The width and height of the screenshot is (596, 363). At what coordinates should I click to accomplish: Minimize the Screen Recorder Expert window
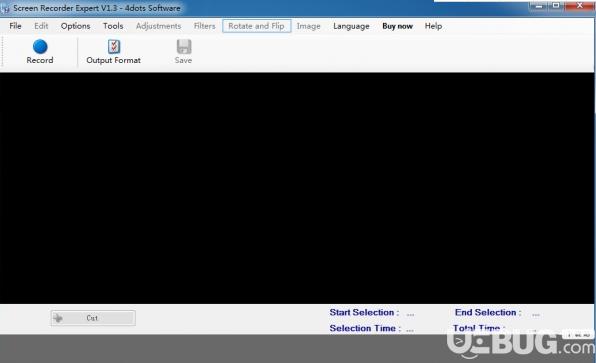[539, 6]
